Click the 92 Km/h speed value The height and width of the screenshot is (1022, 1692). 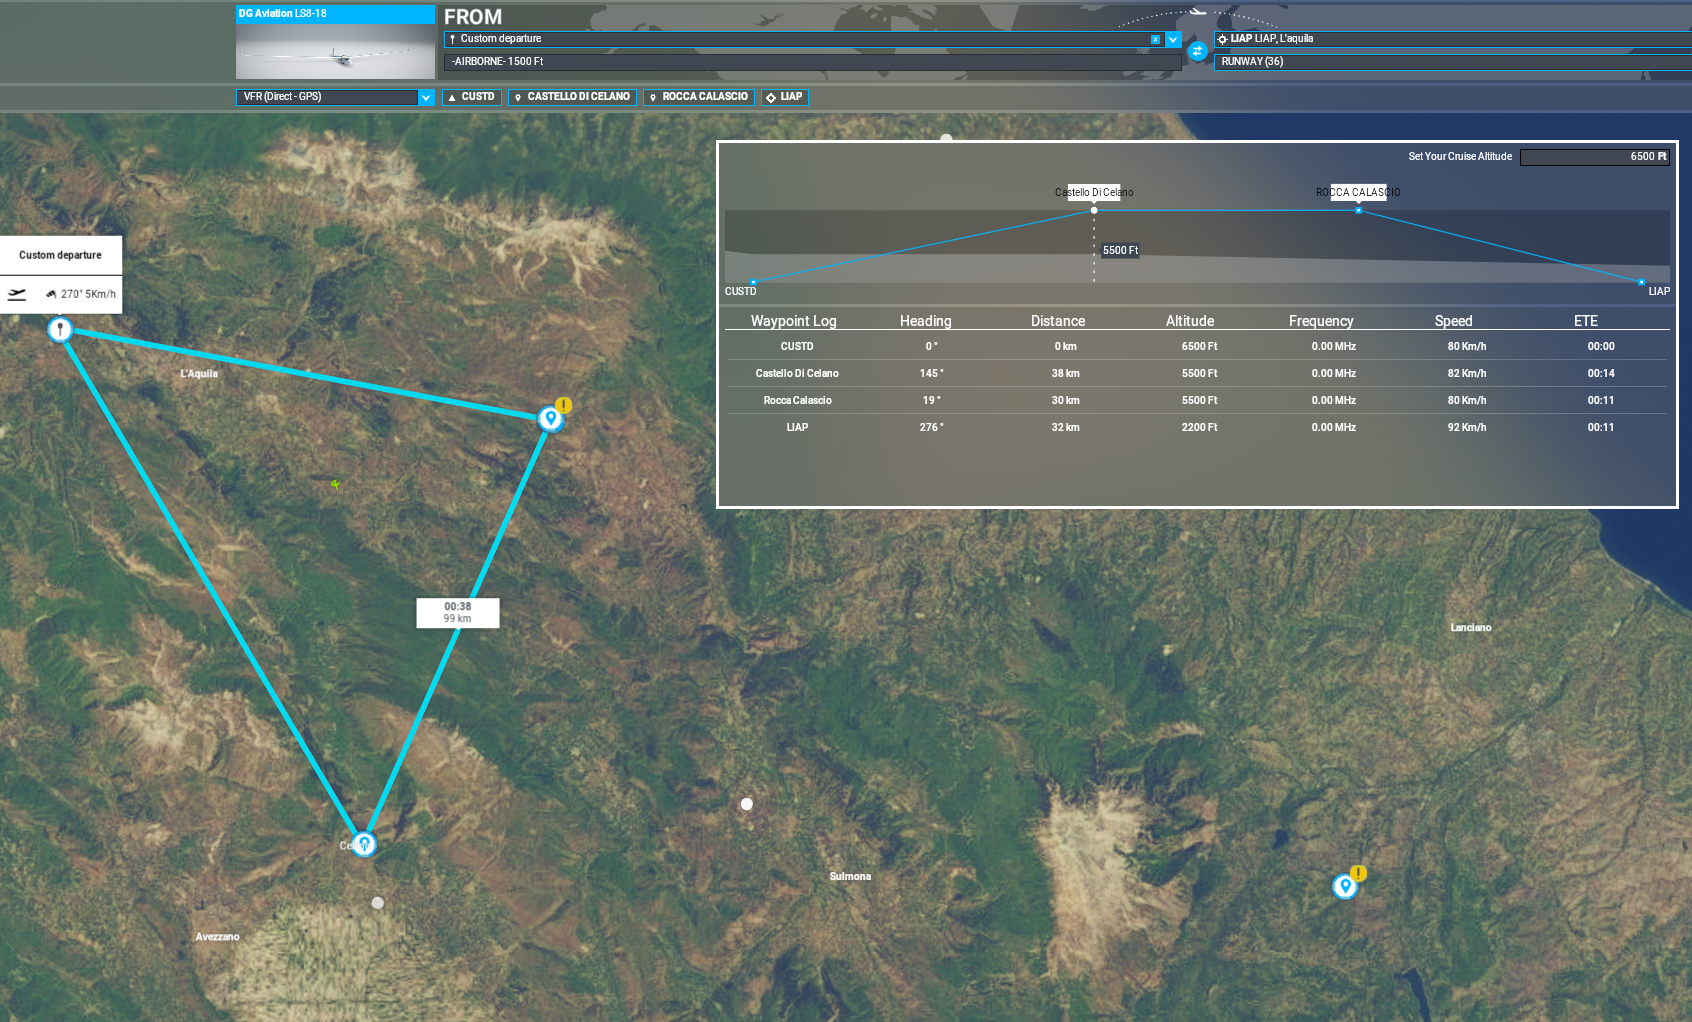tap(1467, 428)
